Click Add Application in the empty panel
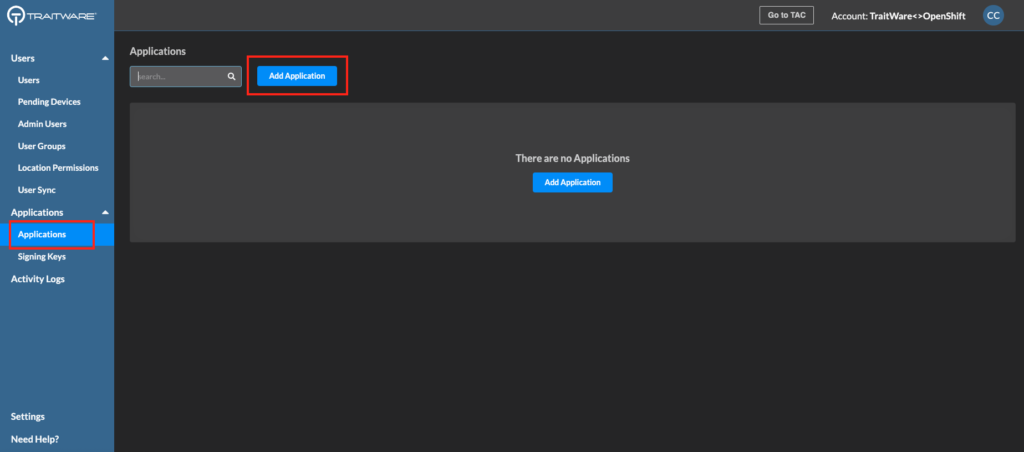Screen dimensions: 1024x452 tap(573, 182)
